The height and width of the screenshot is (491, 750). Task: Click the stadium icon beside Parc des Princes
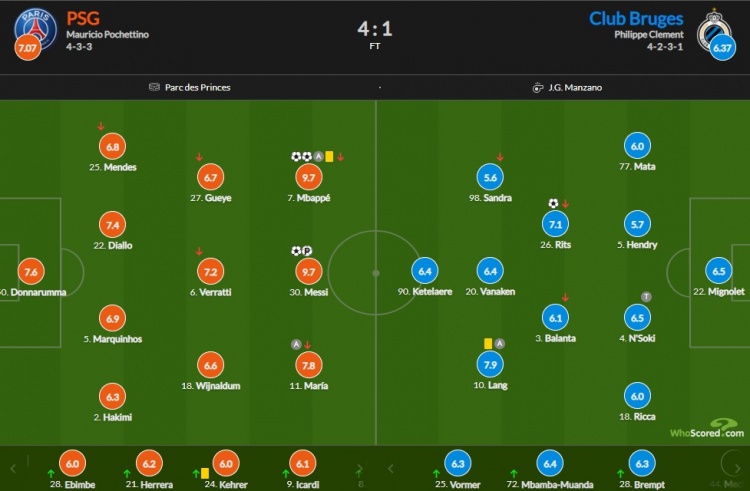pyautogui.click(x=154, y=87)
